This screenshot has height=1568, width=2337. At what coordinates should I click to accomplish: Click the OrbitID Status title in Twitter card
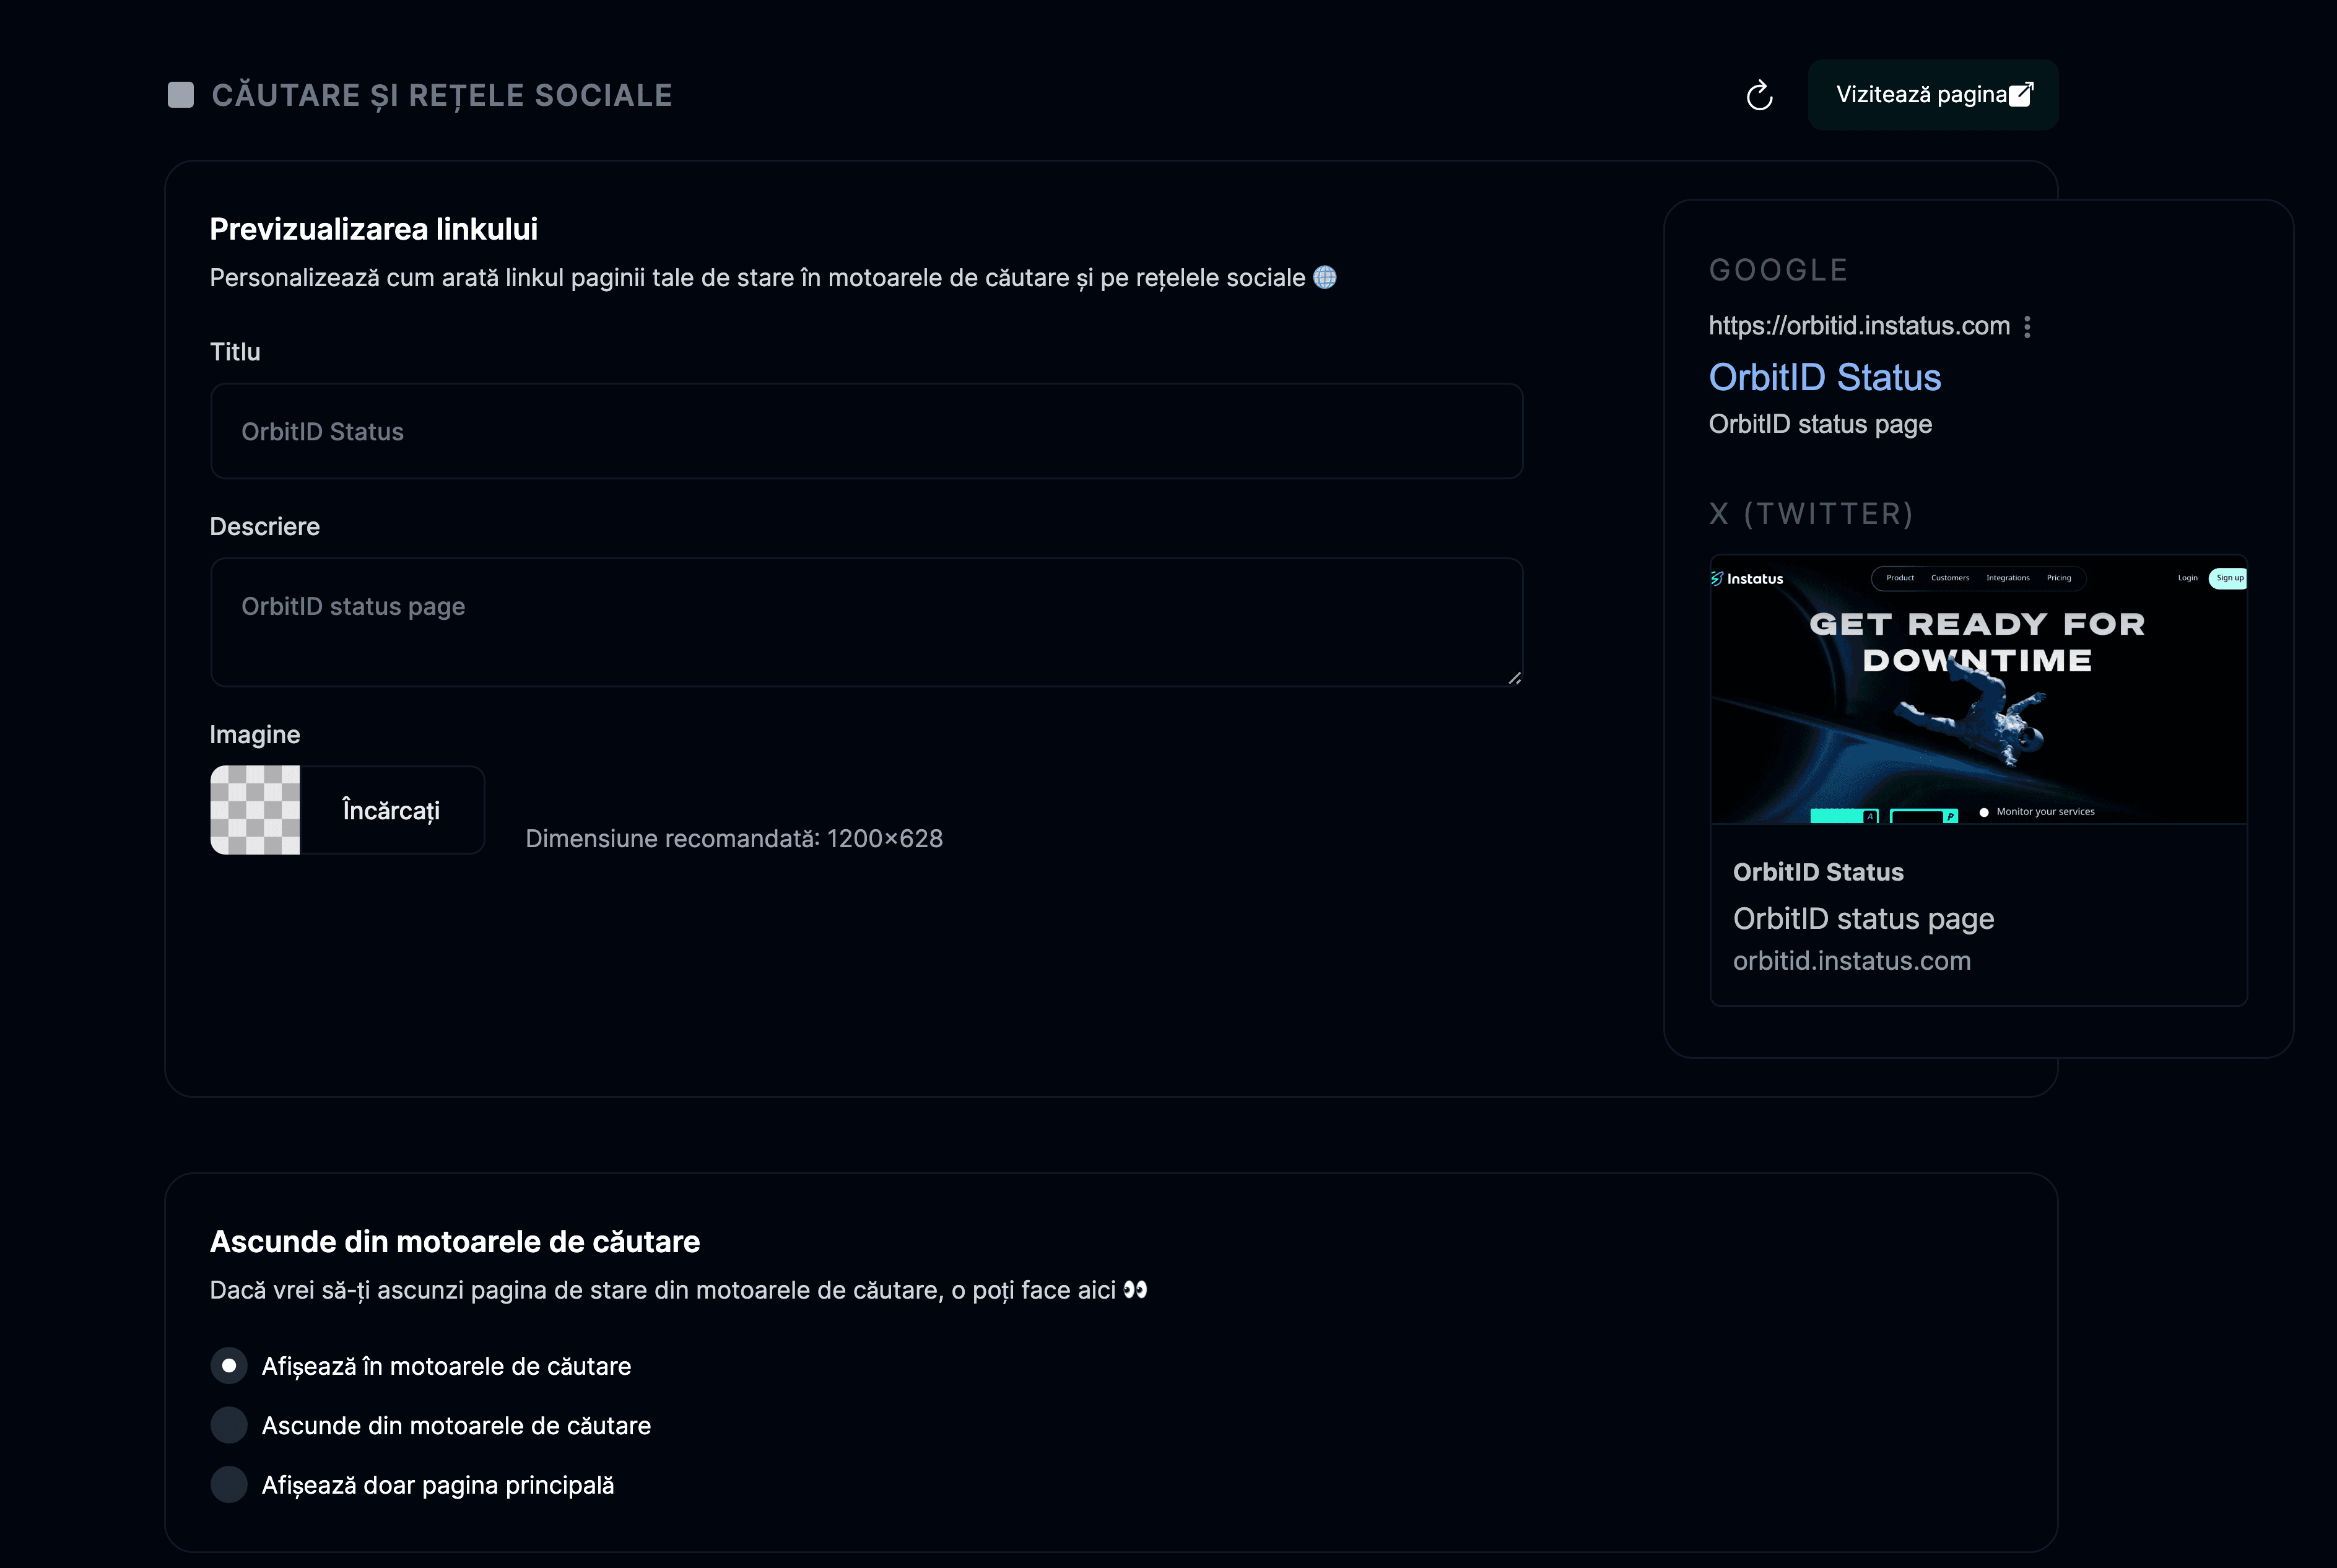(x=1818, y=872)
